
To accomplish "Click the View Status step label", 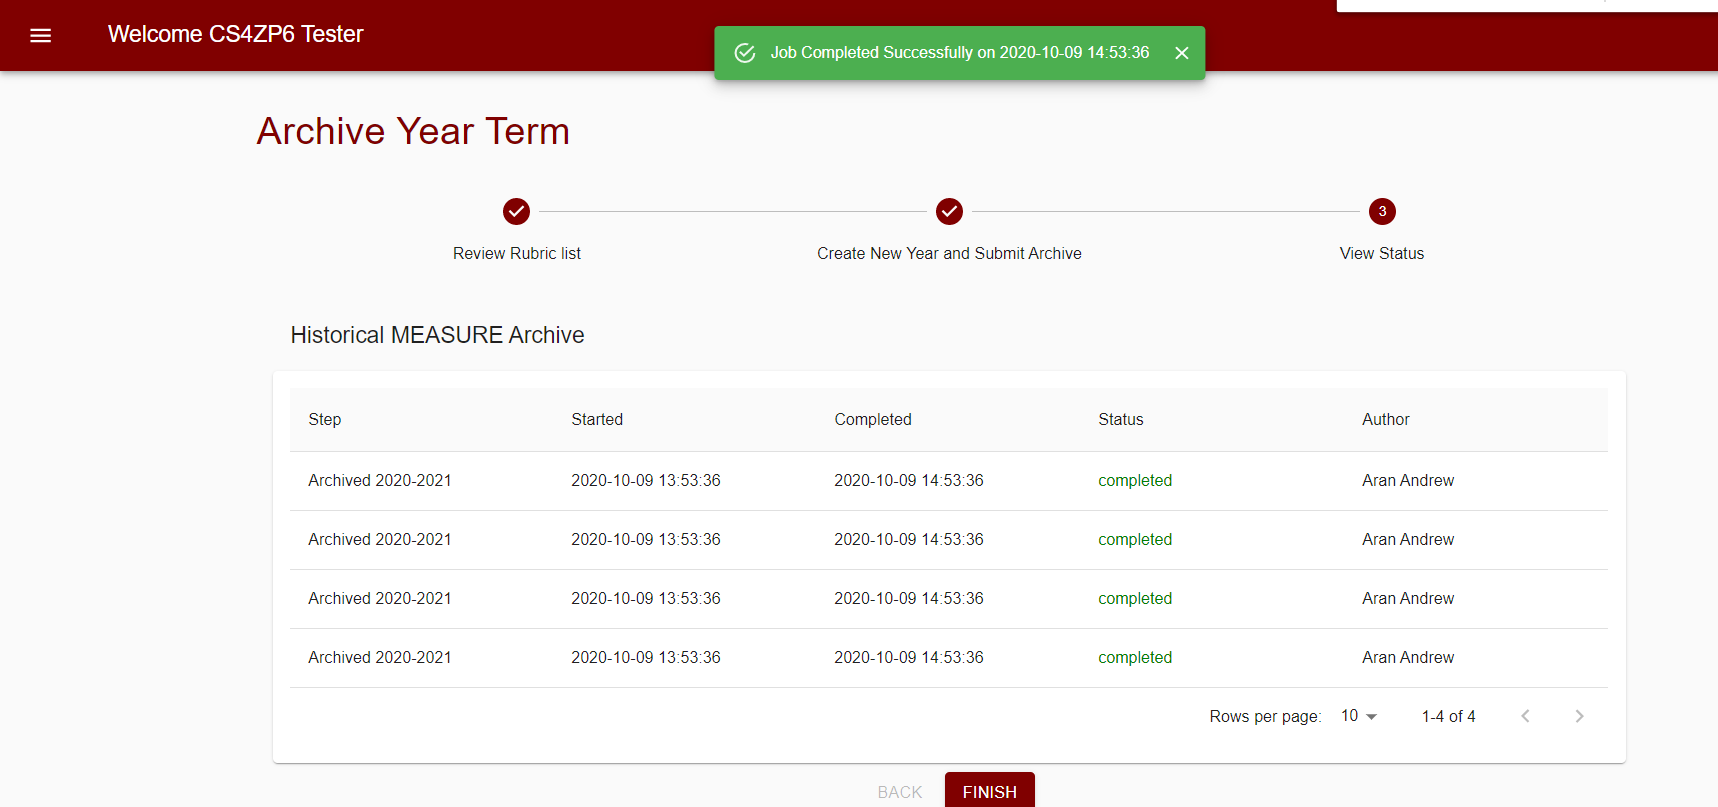I will point(1382,254).
